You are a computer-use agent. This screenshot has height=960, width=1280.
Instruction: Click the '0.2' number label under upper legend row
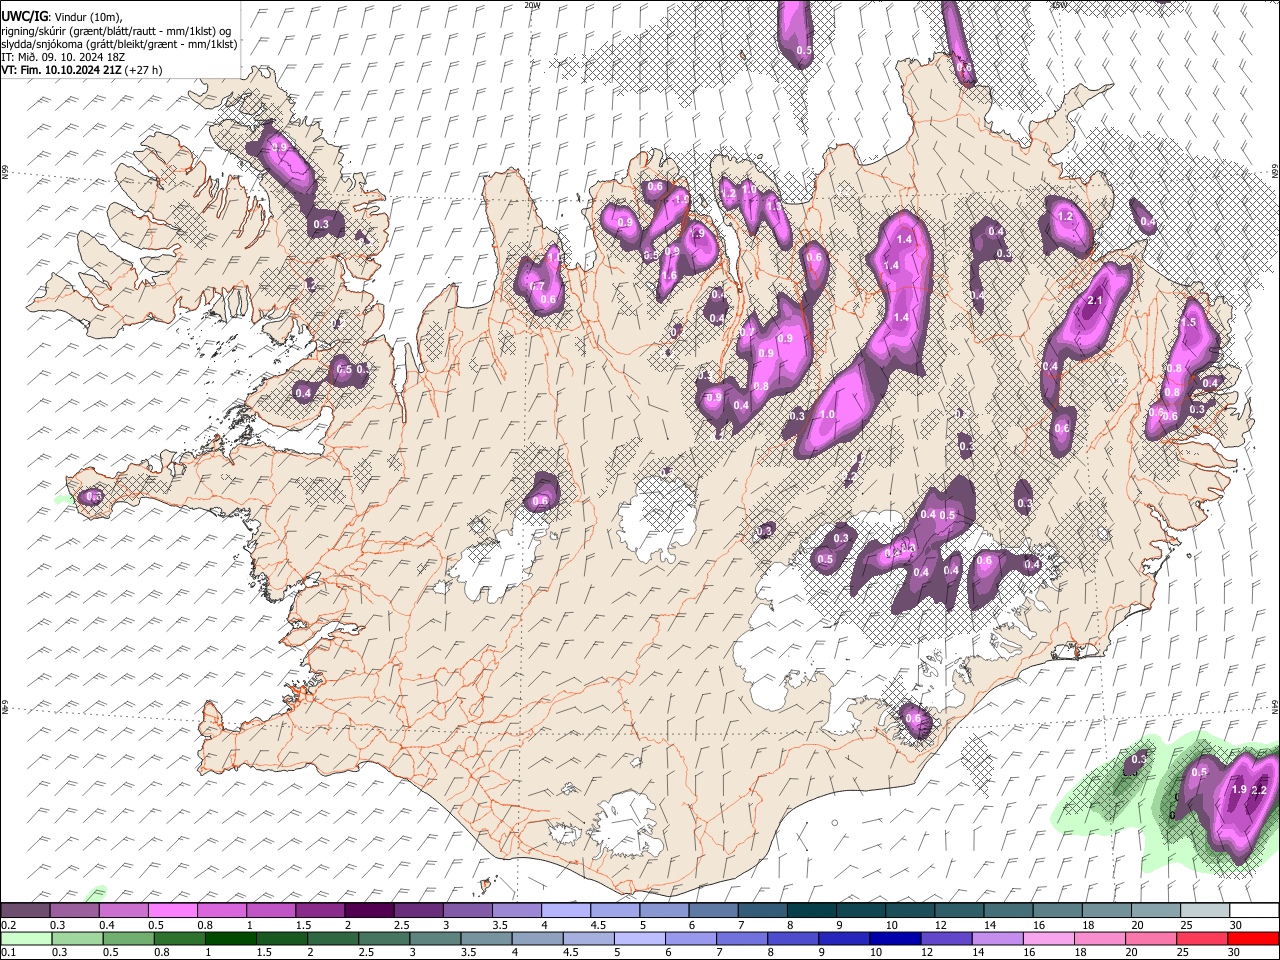pyautogui.click(x=8, y=925)
